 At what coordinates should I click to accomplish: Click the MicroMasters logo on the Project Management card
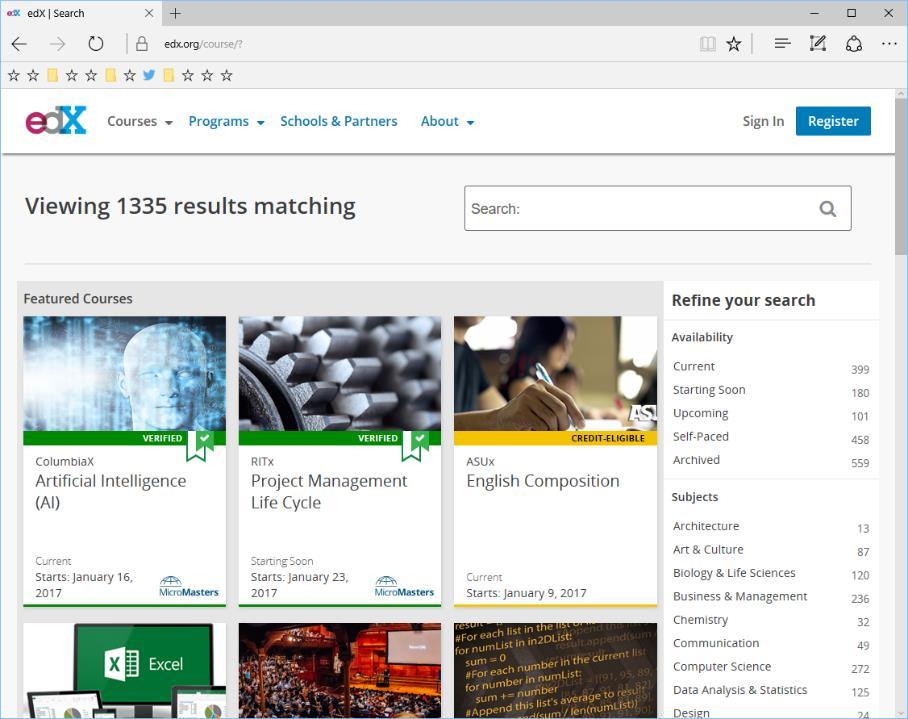pyautogui.click(x=404, y=586)
